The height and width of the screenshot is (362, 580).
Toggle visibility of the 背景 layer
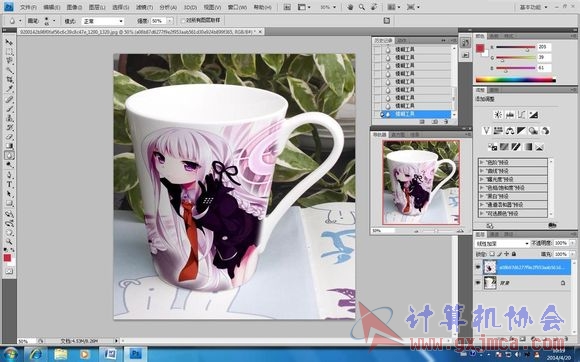point(478,283)
